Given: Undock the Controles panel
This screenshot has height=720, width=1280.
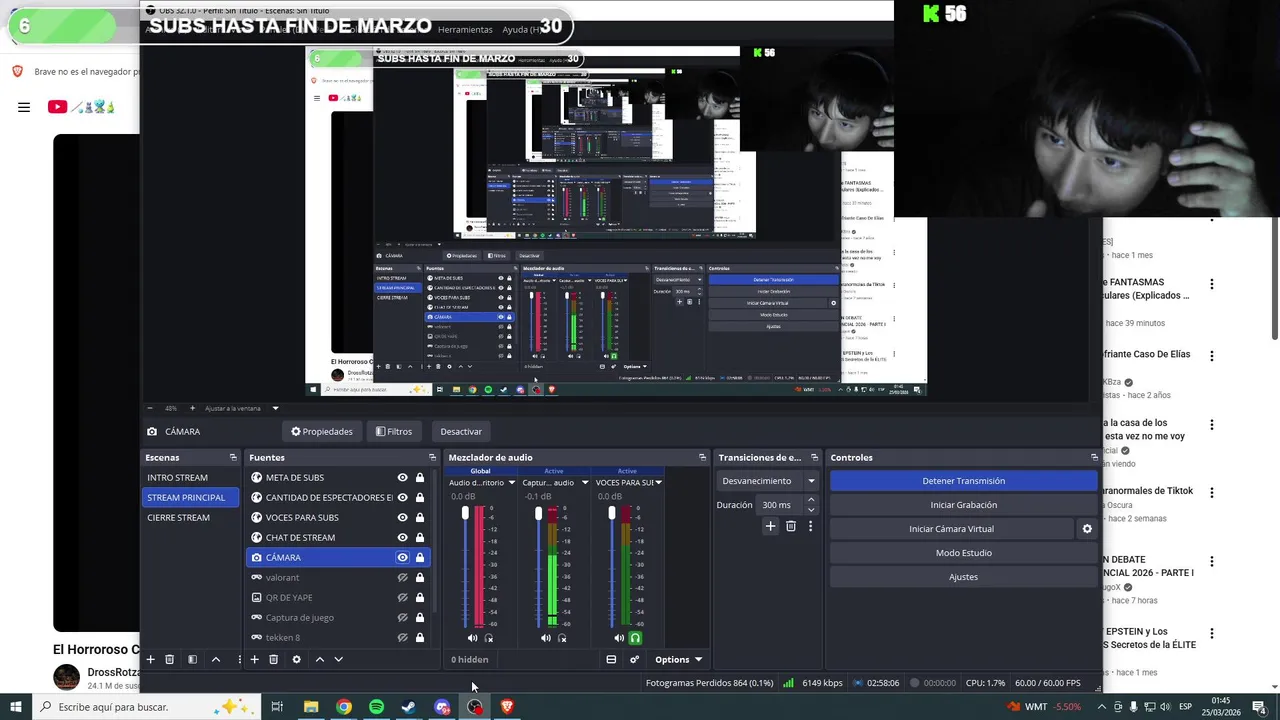Looking at the screenshot, I should pyautogui.click(x=1094, y=457).
